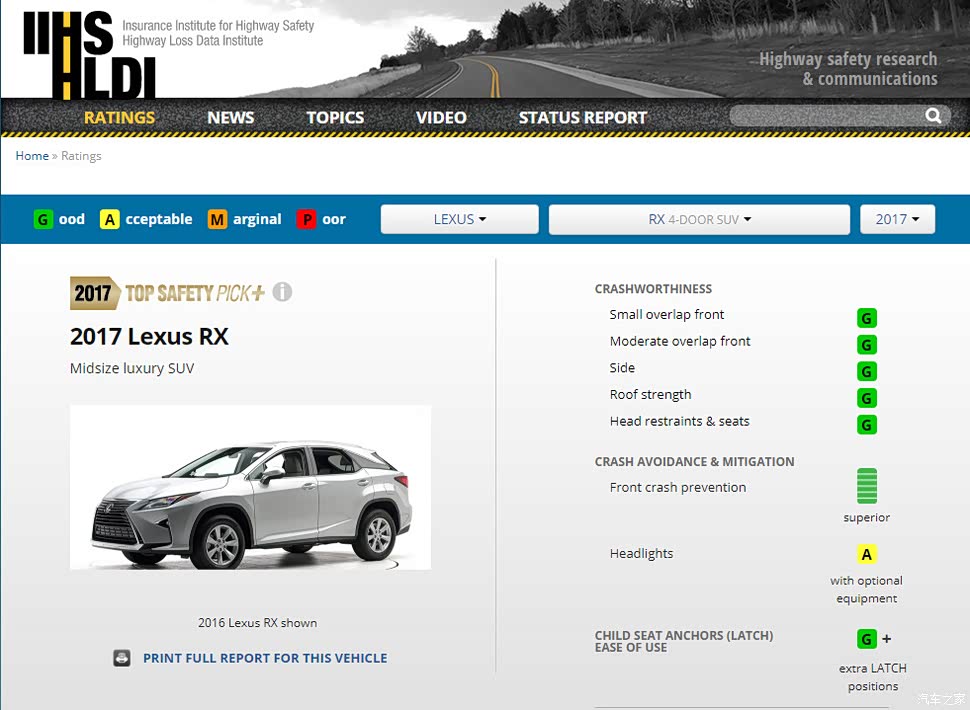
Task: Click the Poor legend P icon
Action: coord(306,220)
